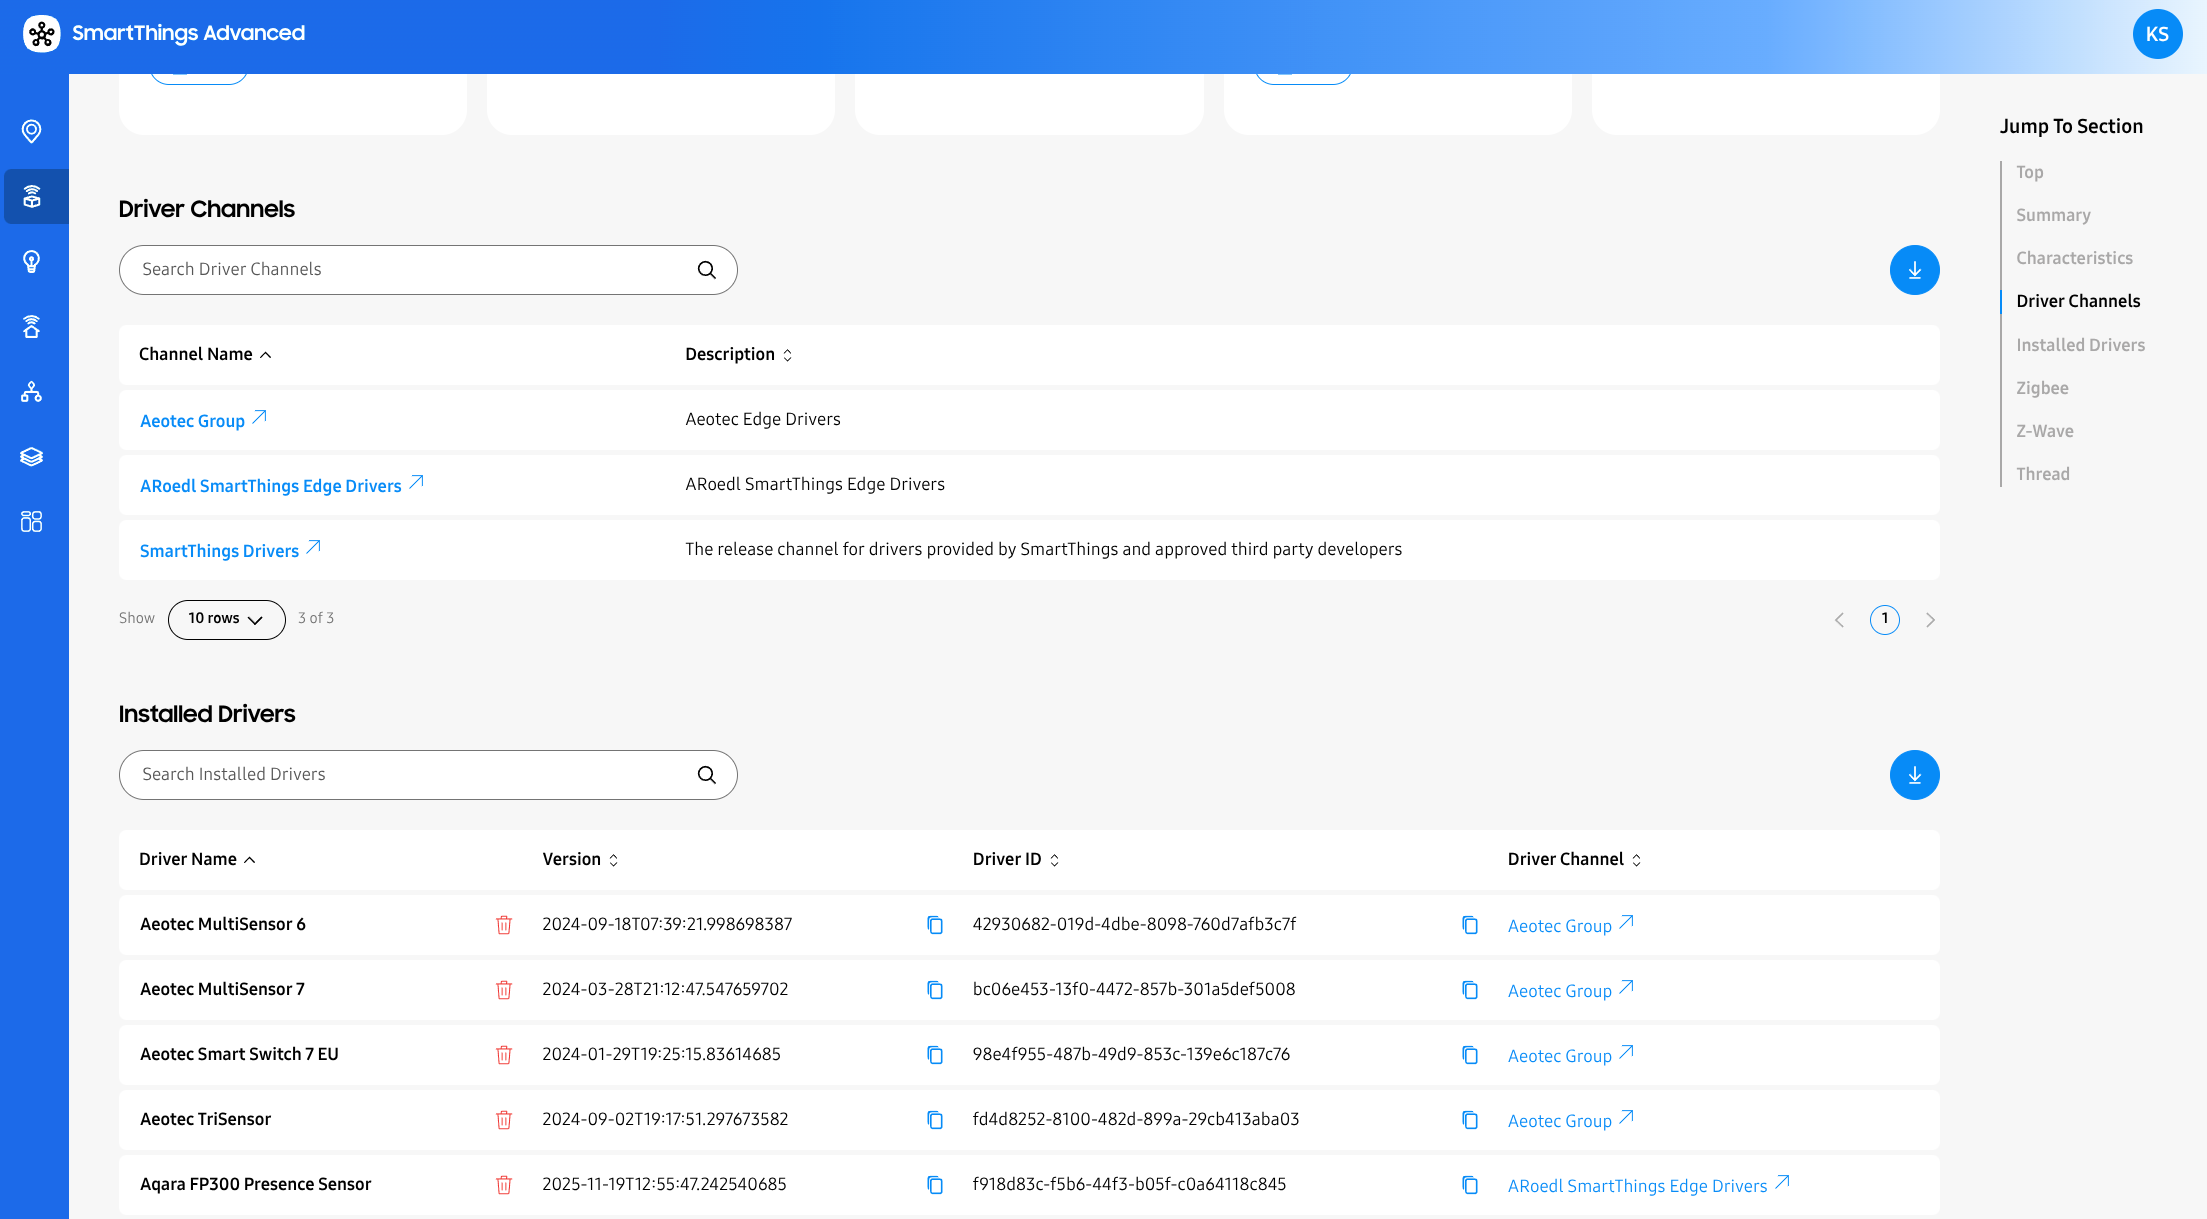The image size is (2207, 1219).
Task: Delete the Aeotec MultiSensor 6 driver
Action: tap(504, 925)
